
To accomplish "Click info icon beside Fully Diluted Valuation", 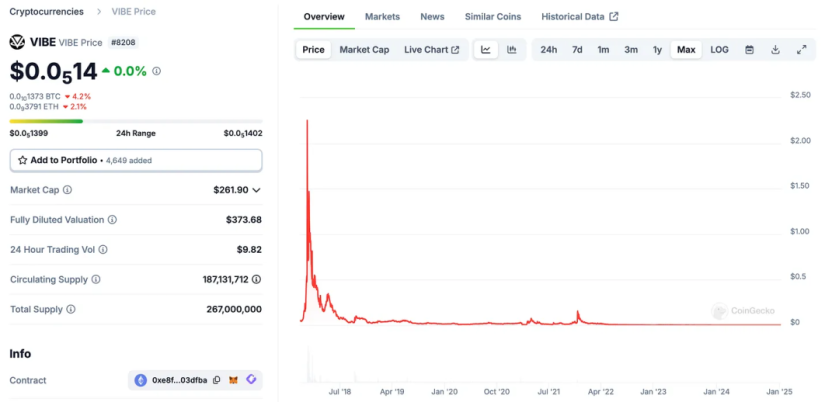I will (112, 220).
